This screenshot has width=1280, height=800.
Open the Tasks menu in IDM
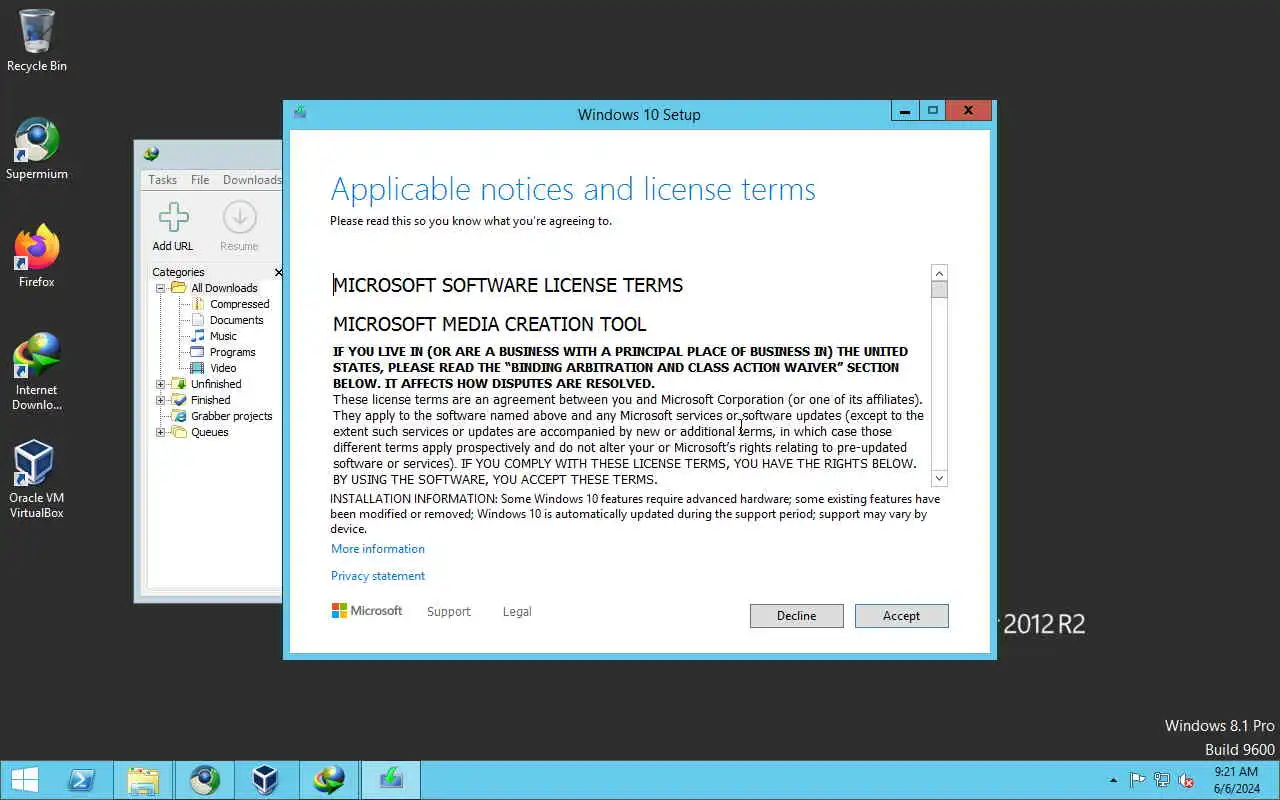tap(162, 180)
